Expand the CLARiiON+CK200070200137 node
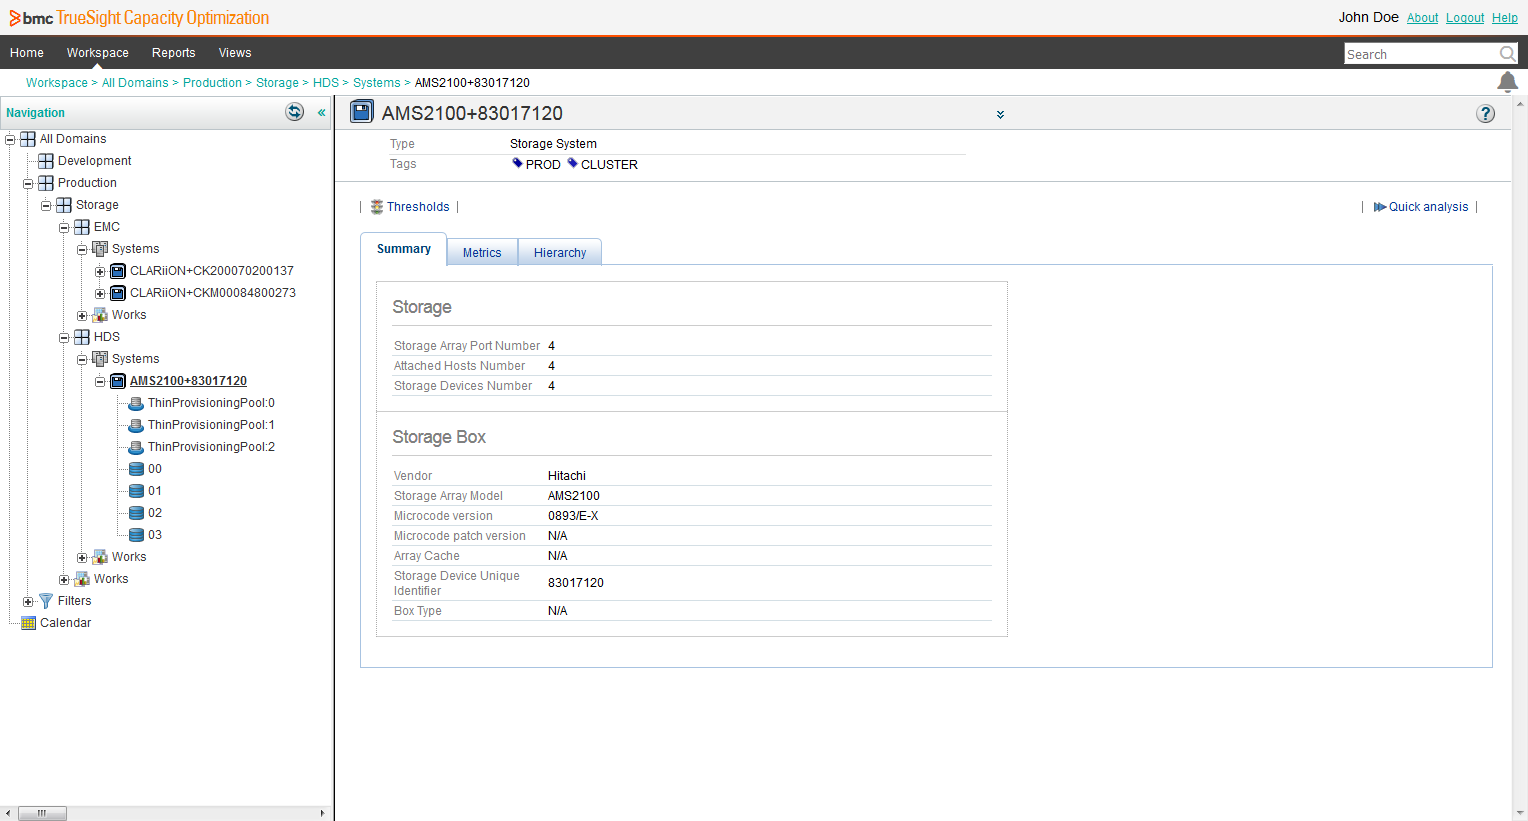Viewport: 1528px width, 821px height. (100, 272)
